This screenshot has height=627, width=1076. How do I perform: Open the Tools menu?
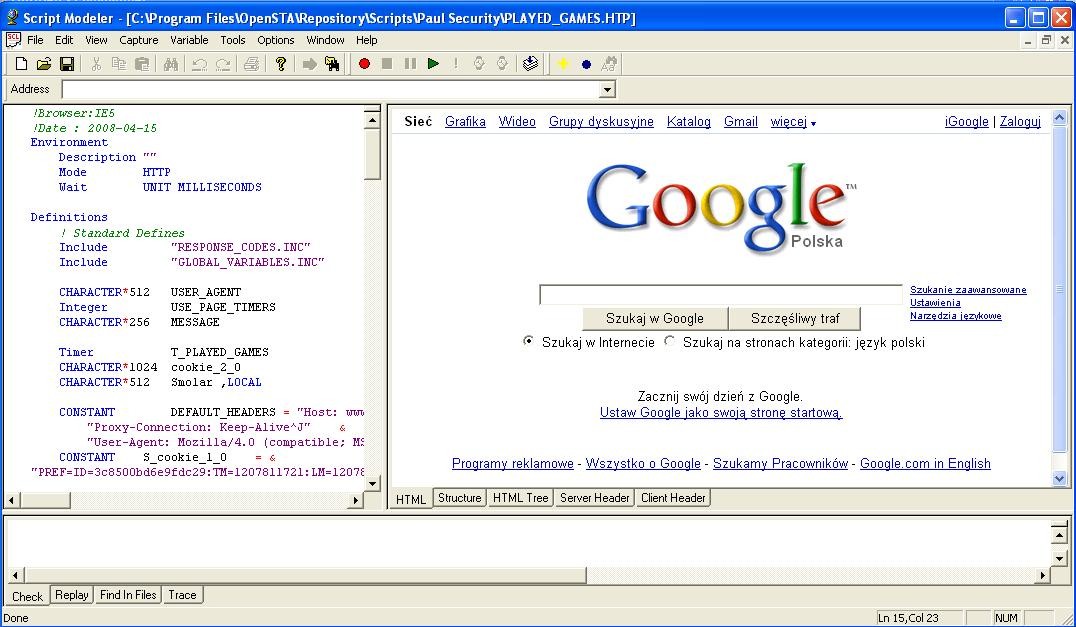coord(233,40)
